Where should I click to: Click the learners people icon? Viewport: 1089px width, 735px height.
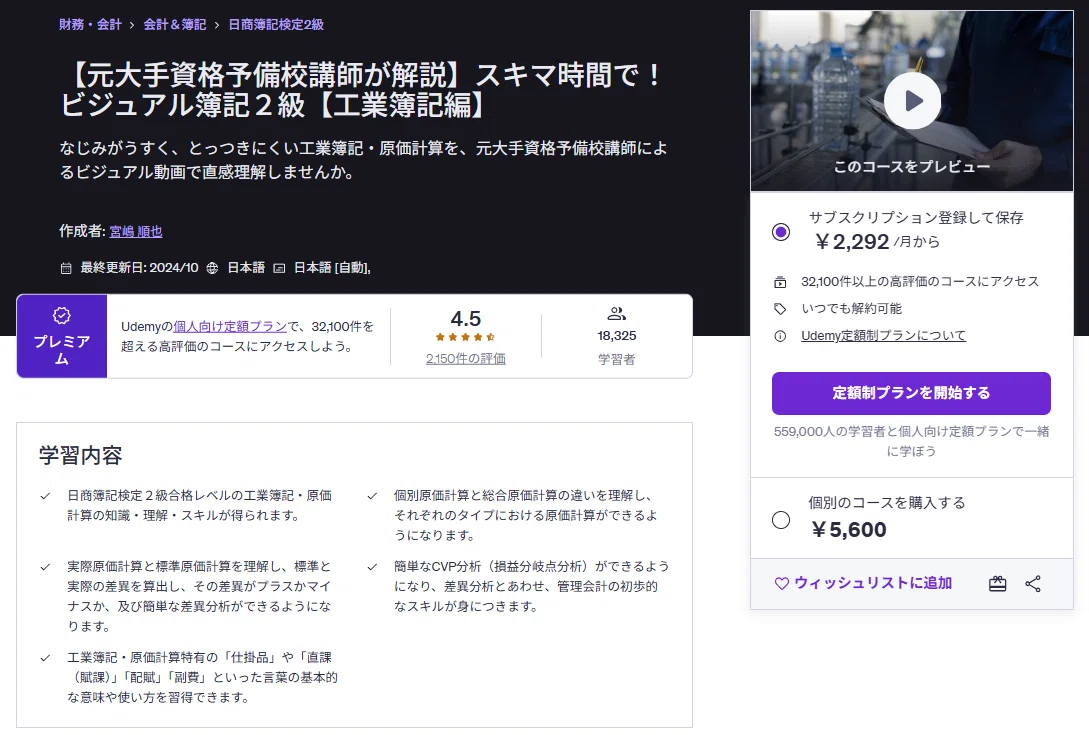pyautogui.click(x=616, y=314)
